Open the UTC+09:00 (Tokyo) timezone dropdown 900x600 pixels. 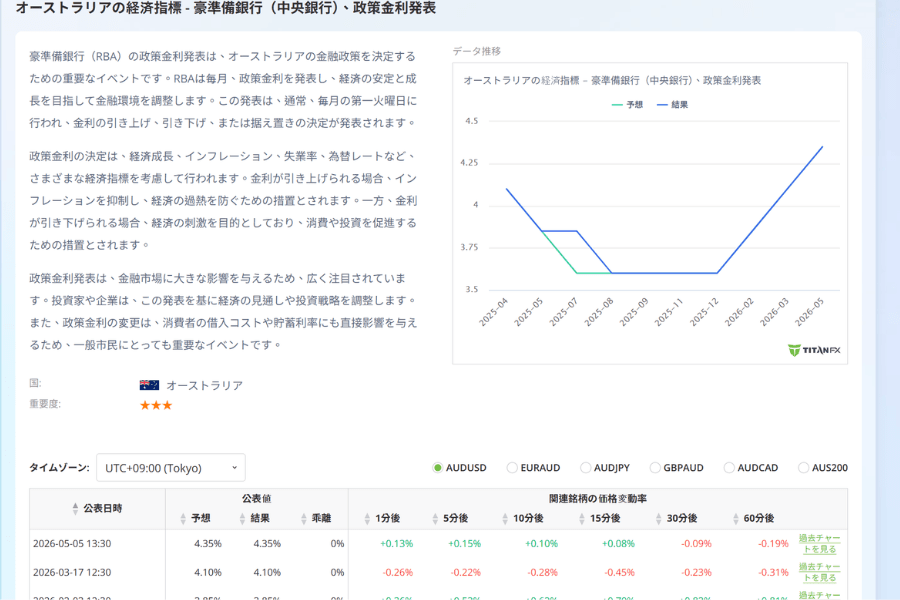coord(171,468)
